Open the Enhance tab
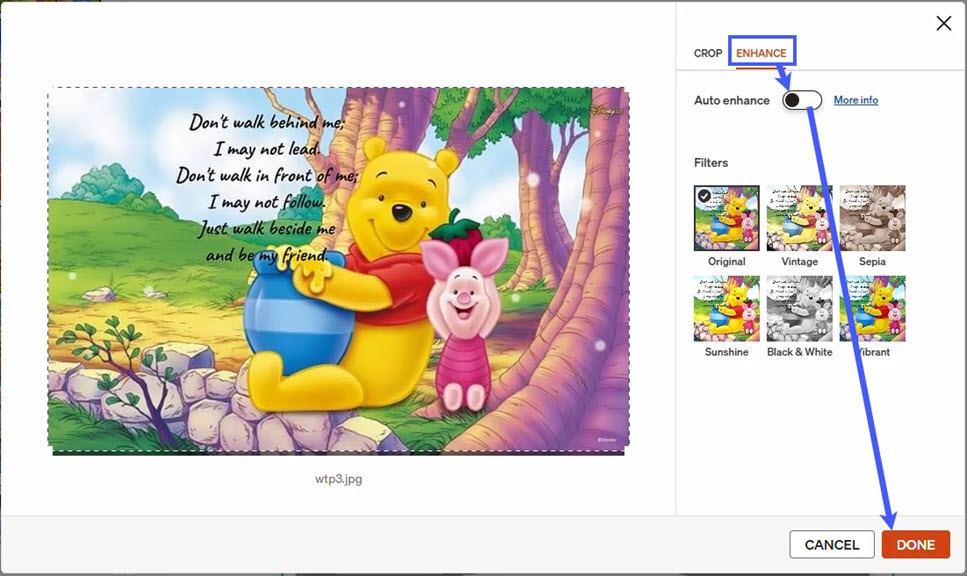 tap(761, 53)
